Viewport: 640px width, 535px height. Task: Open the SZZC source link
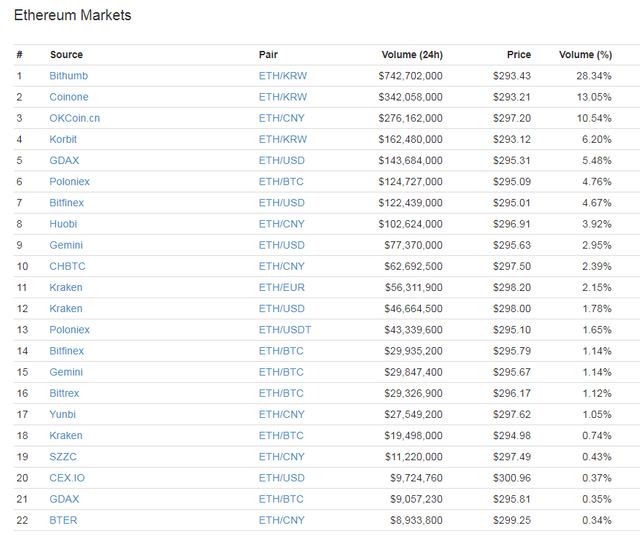coord(63,457)
